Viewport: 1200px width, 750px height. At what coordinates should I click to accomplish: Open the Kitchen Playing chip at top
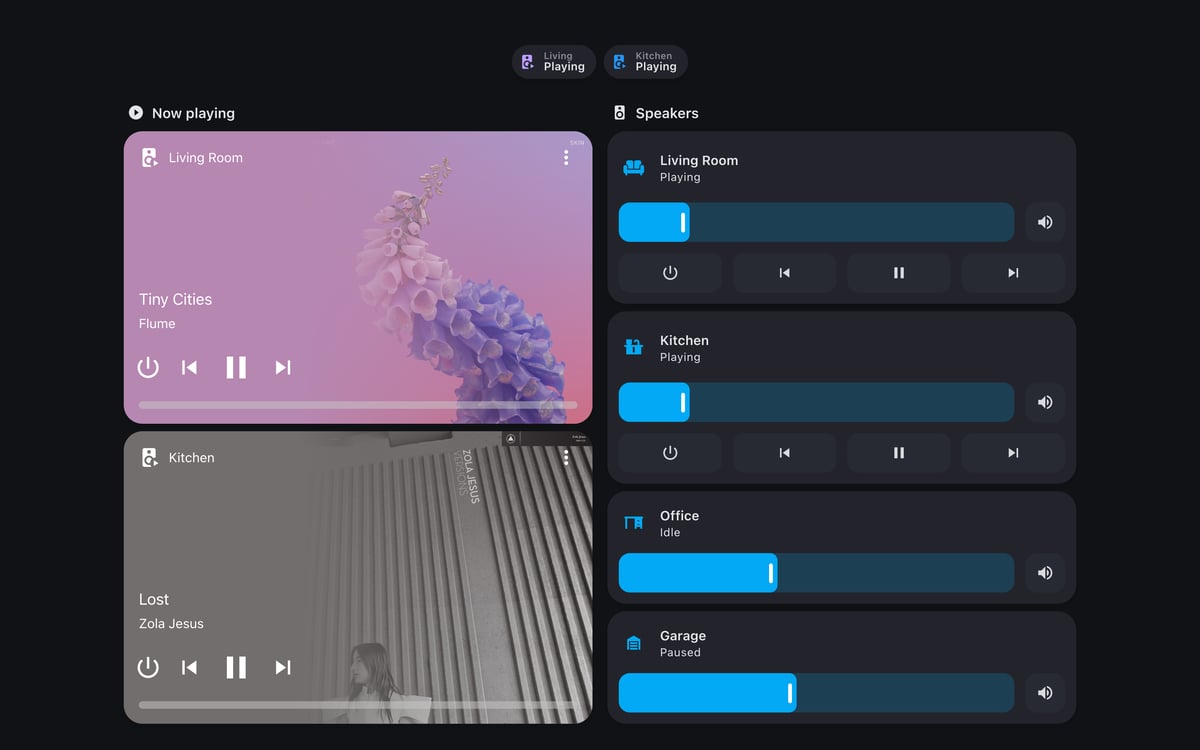[x=645, y=62]
